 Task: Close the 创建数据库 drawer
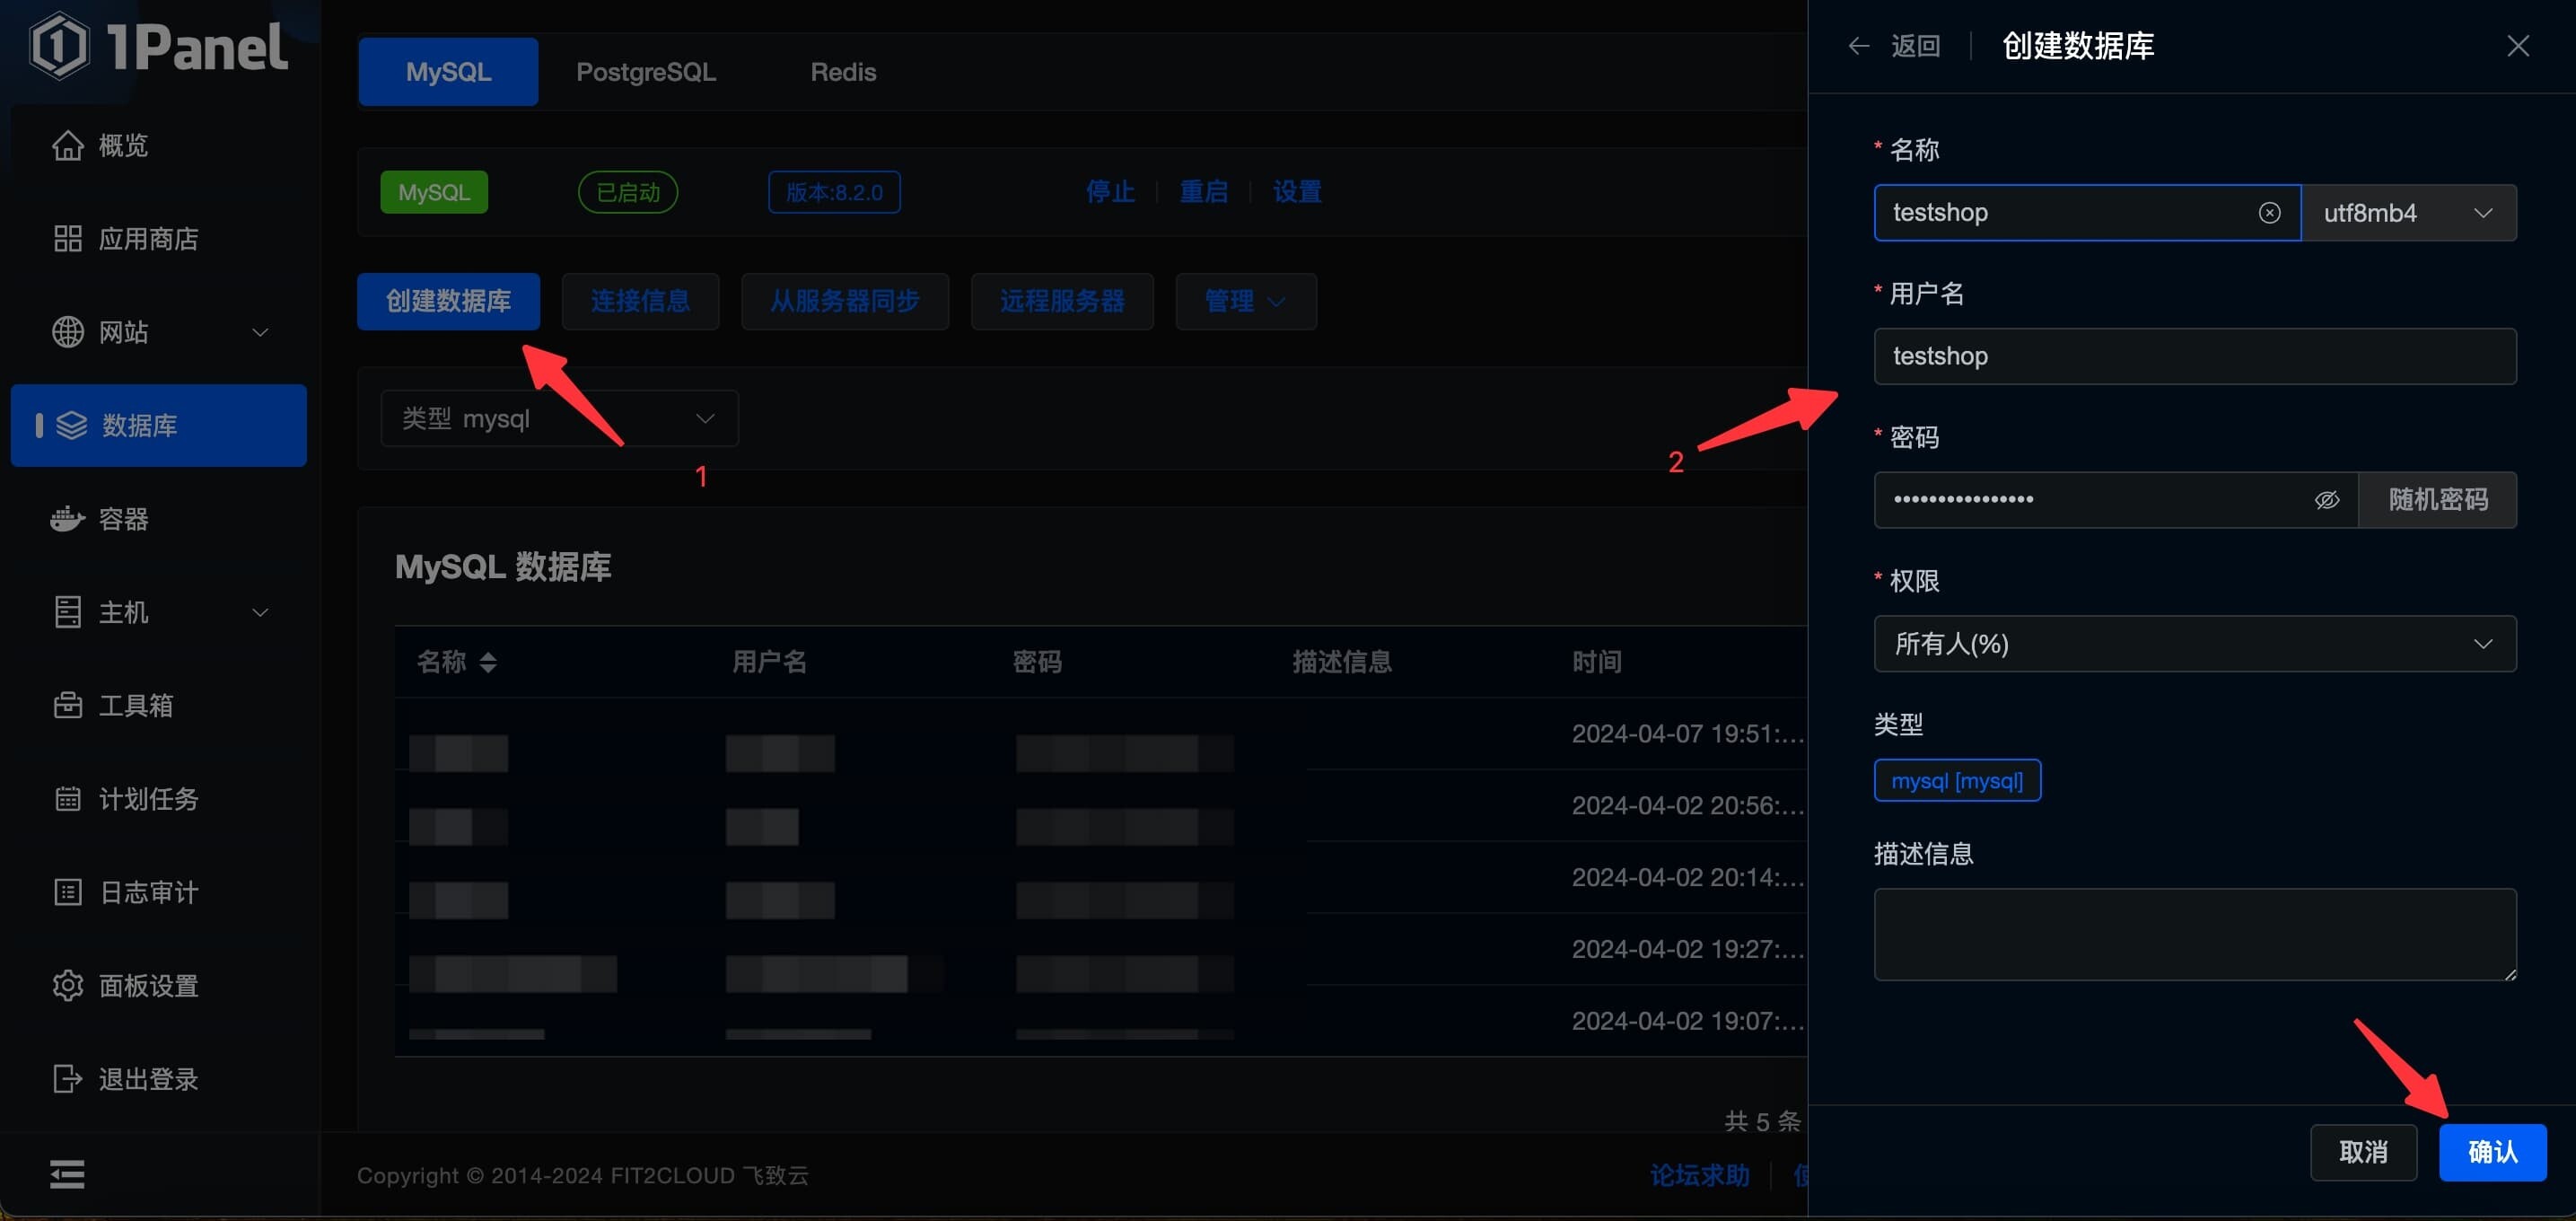coord(2517,46)
